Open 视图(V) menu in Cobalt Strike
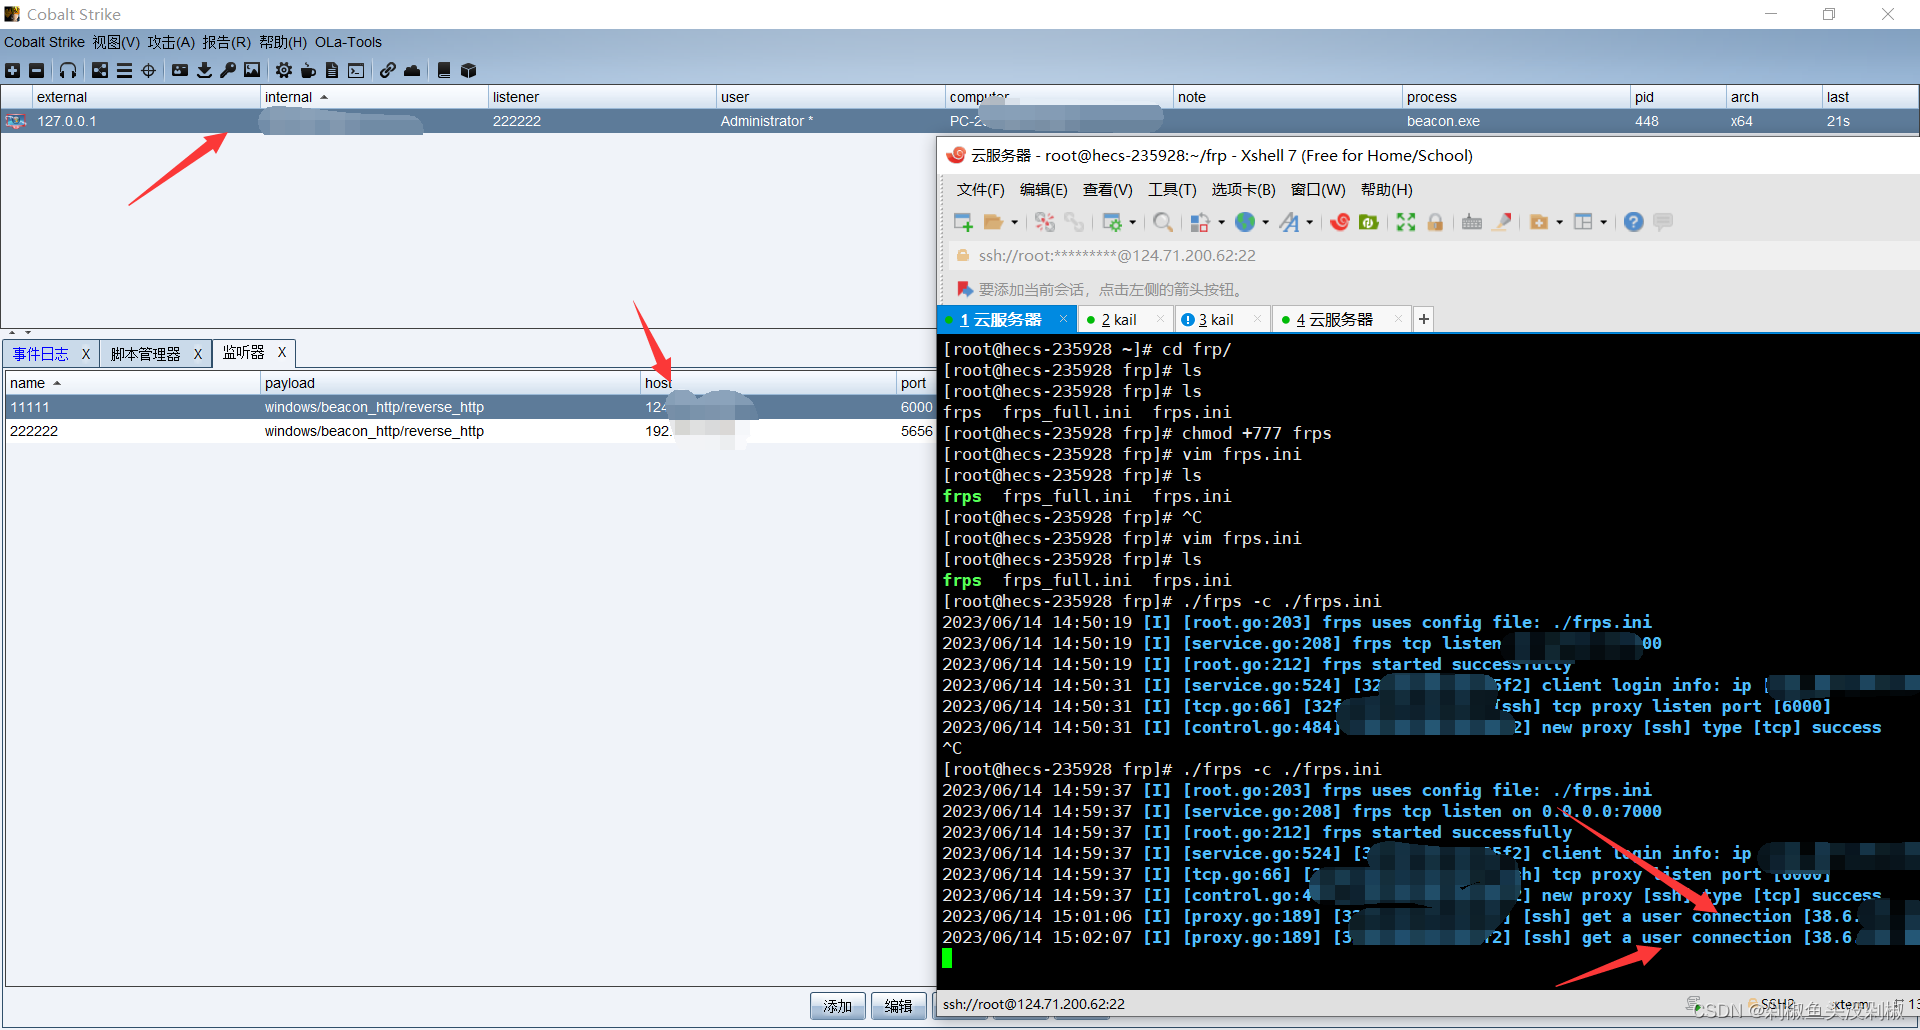Screen dimensions: 1920x1030 click(x=116, y=42)
